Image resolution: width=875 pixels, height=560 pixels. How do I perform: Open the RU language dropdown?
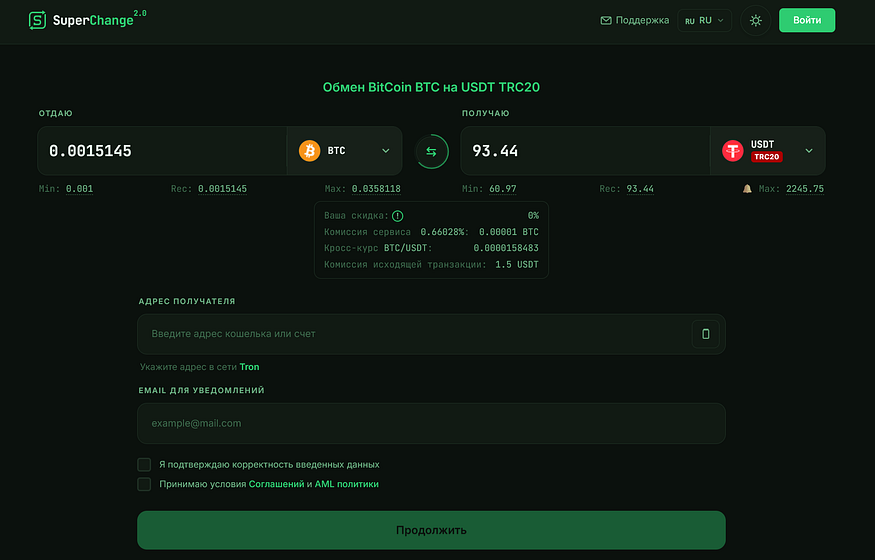click(704, 21)
